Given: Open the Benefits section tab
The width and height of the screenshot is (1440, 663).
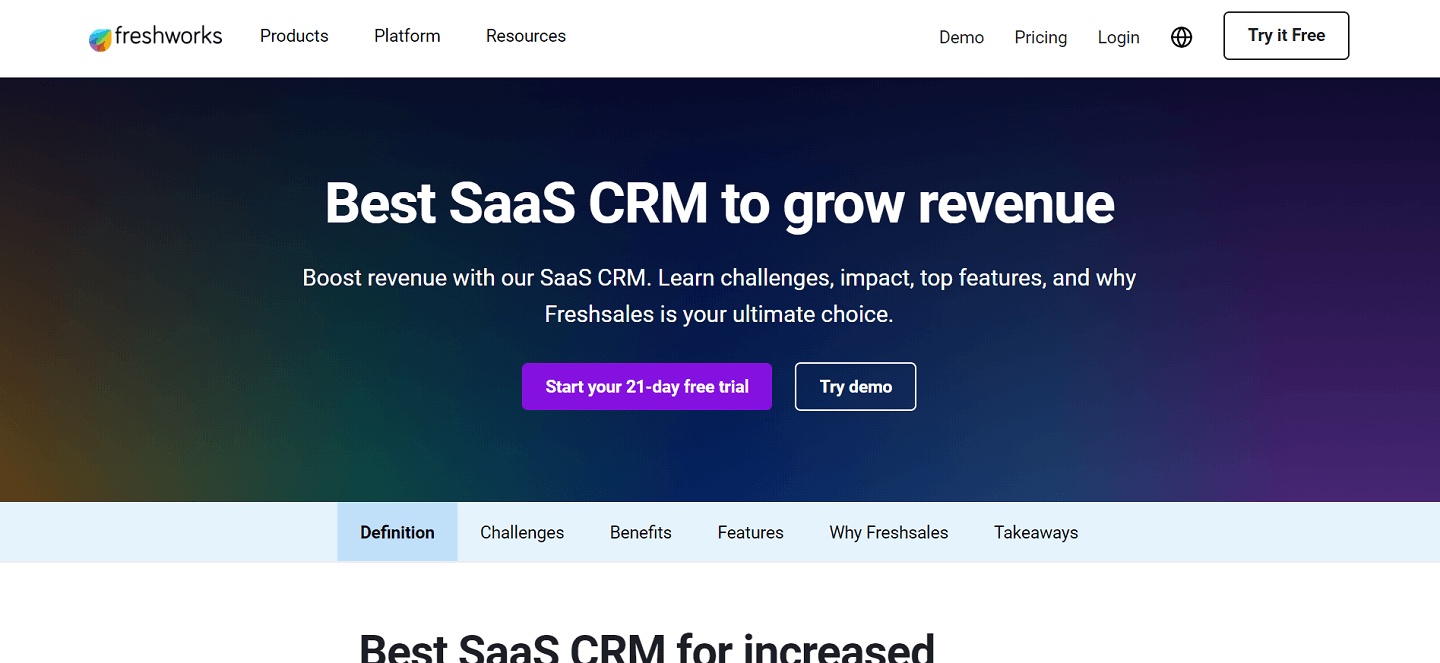Looking at the screenshot, I should point(640,532).
